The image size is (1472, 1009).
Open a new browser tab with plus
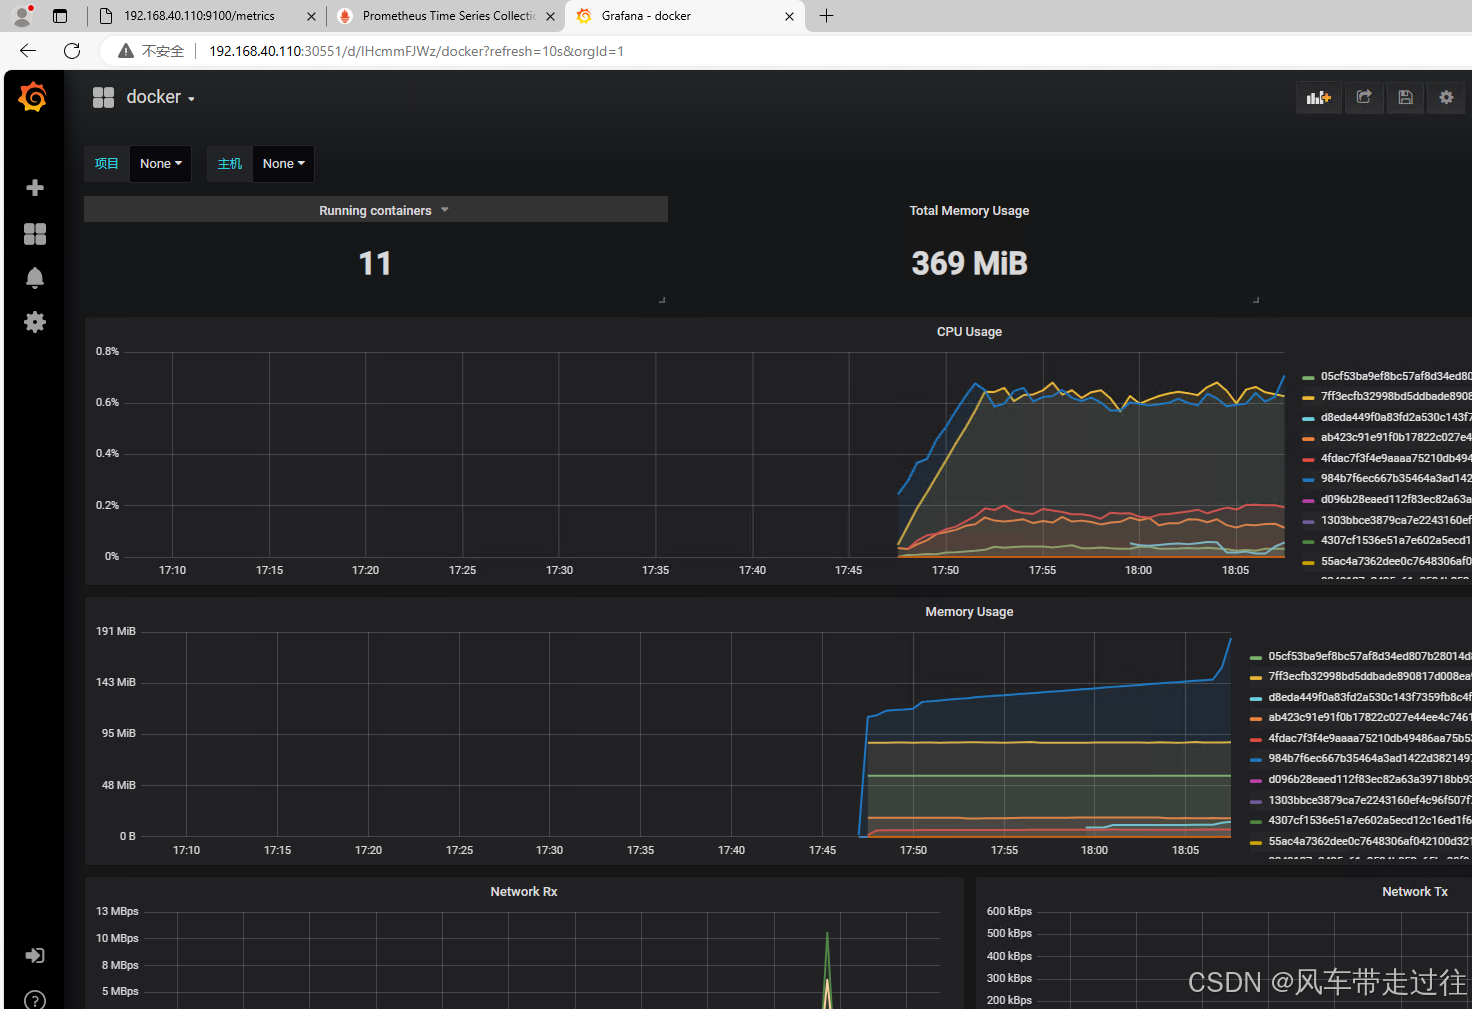coord(826,16)
